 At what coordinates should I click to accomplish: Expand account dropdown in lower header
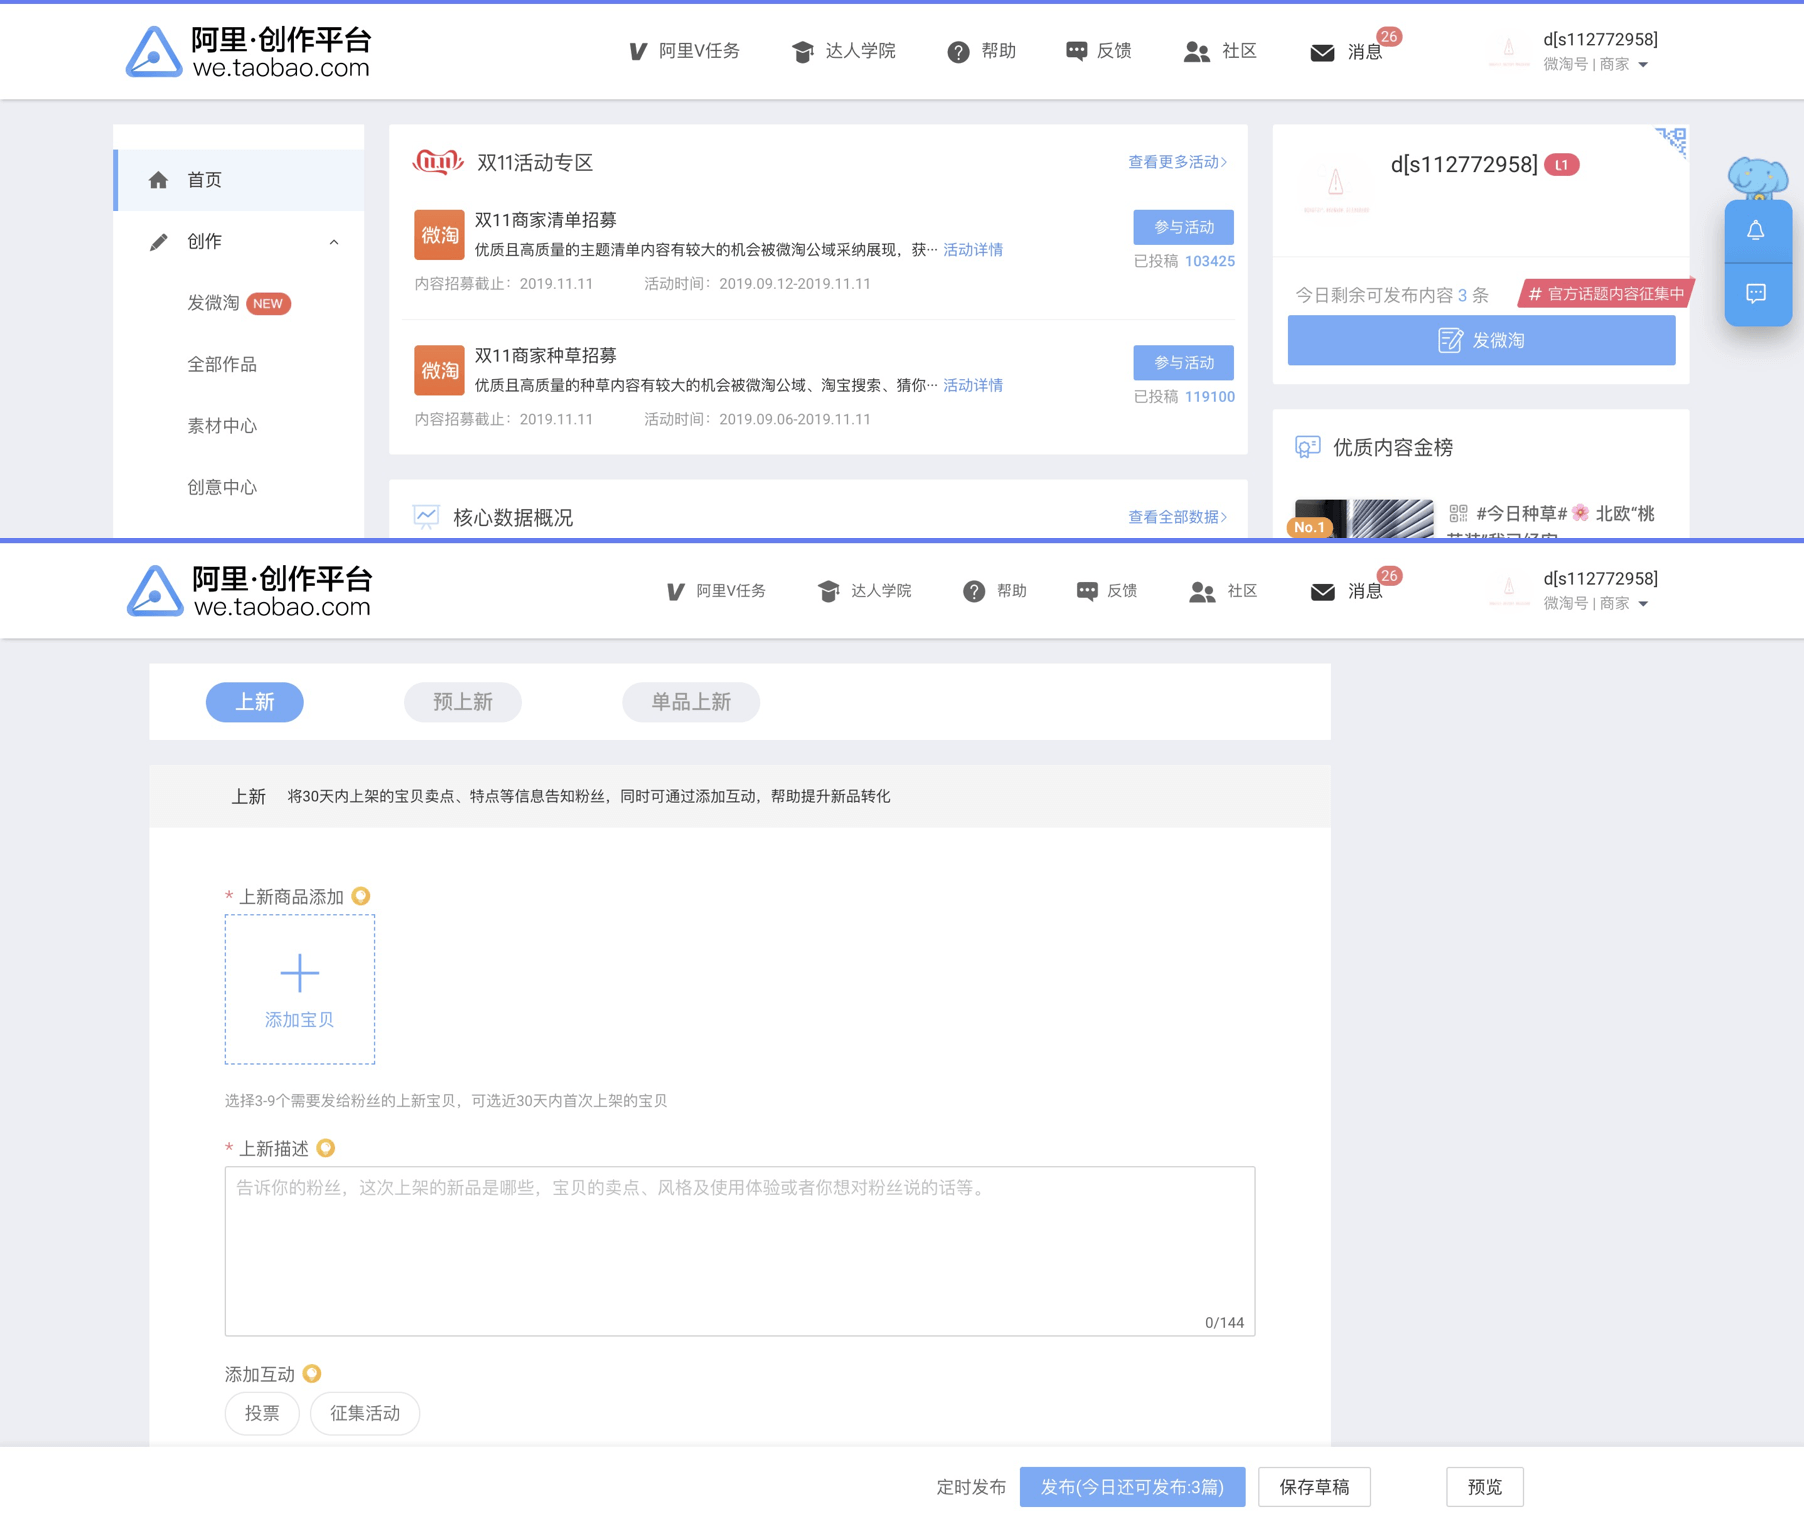coord(1643,604)
